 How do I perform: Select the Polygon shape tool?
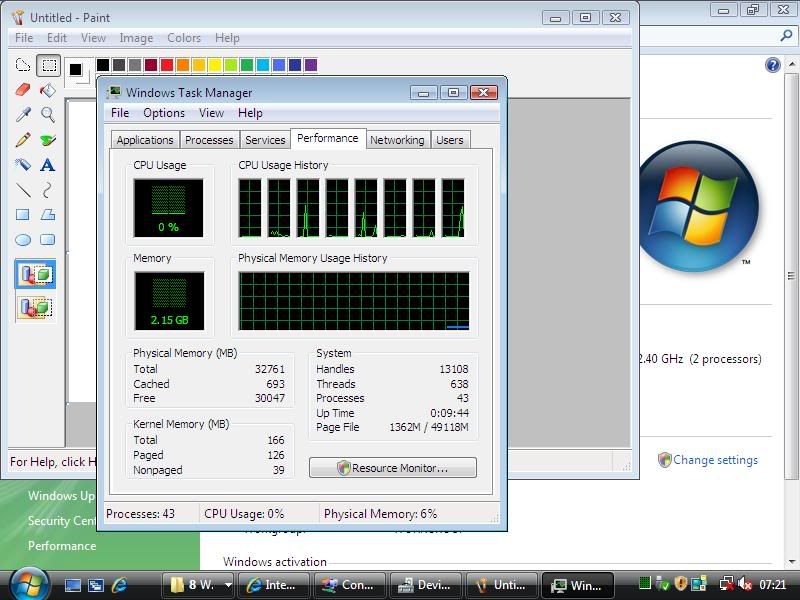coord(48,215)
